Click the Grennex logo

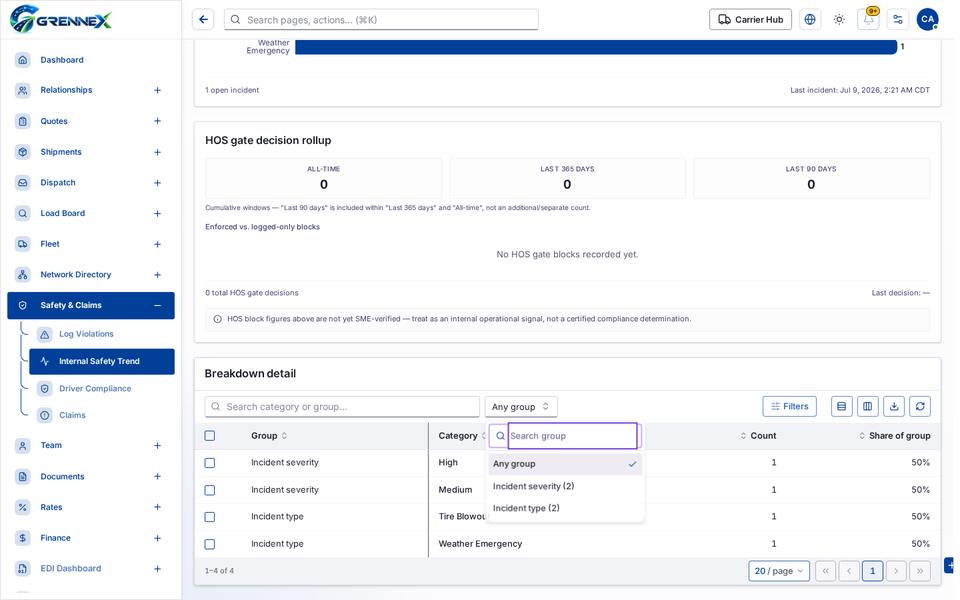point(61,19)
